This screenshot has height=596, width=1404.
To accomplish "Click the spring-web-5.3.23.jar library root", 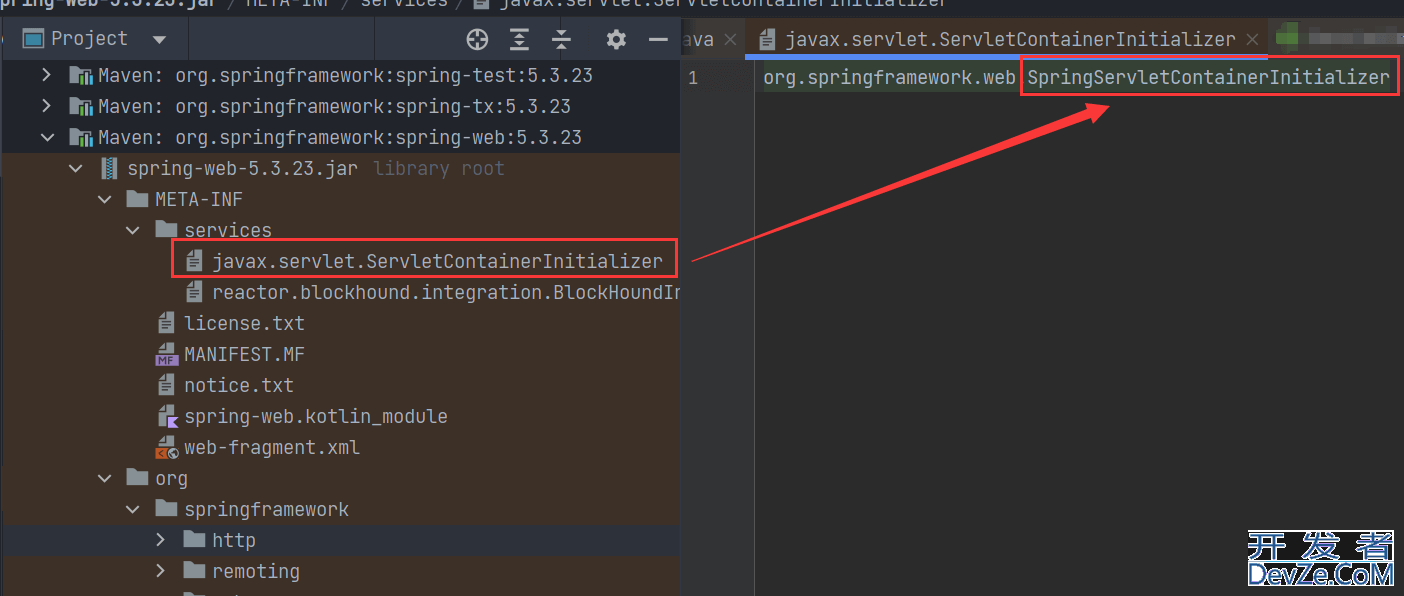I will point(242,168).
